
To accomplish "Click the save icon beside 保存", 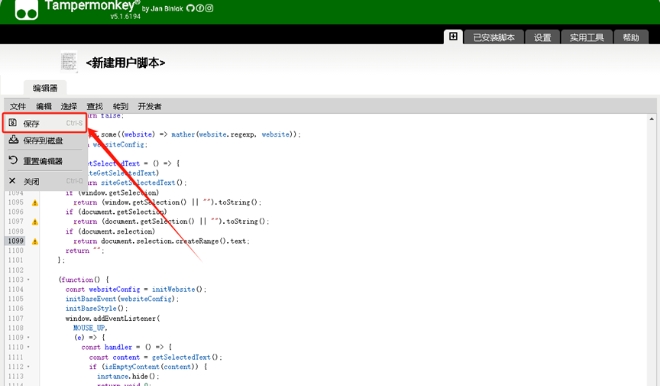I will [x=13, y=122].
